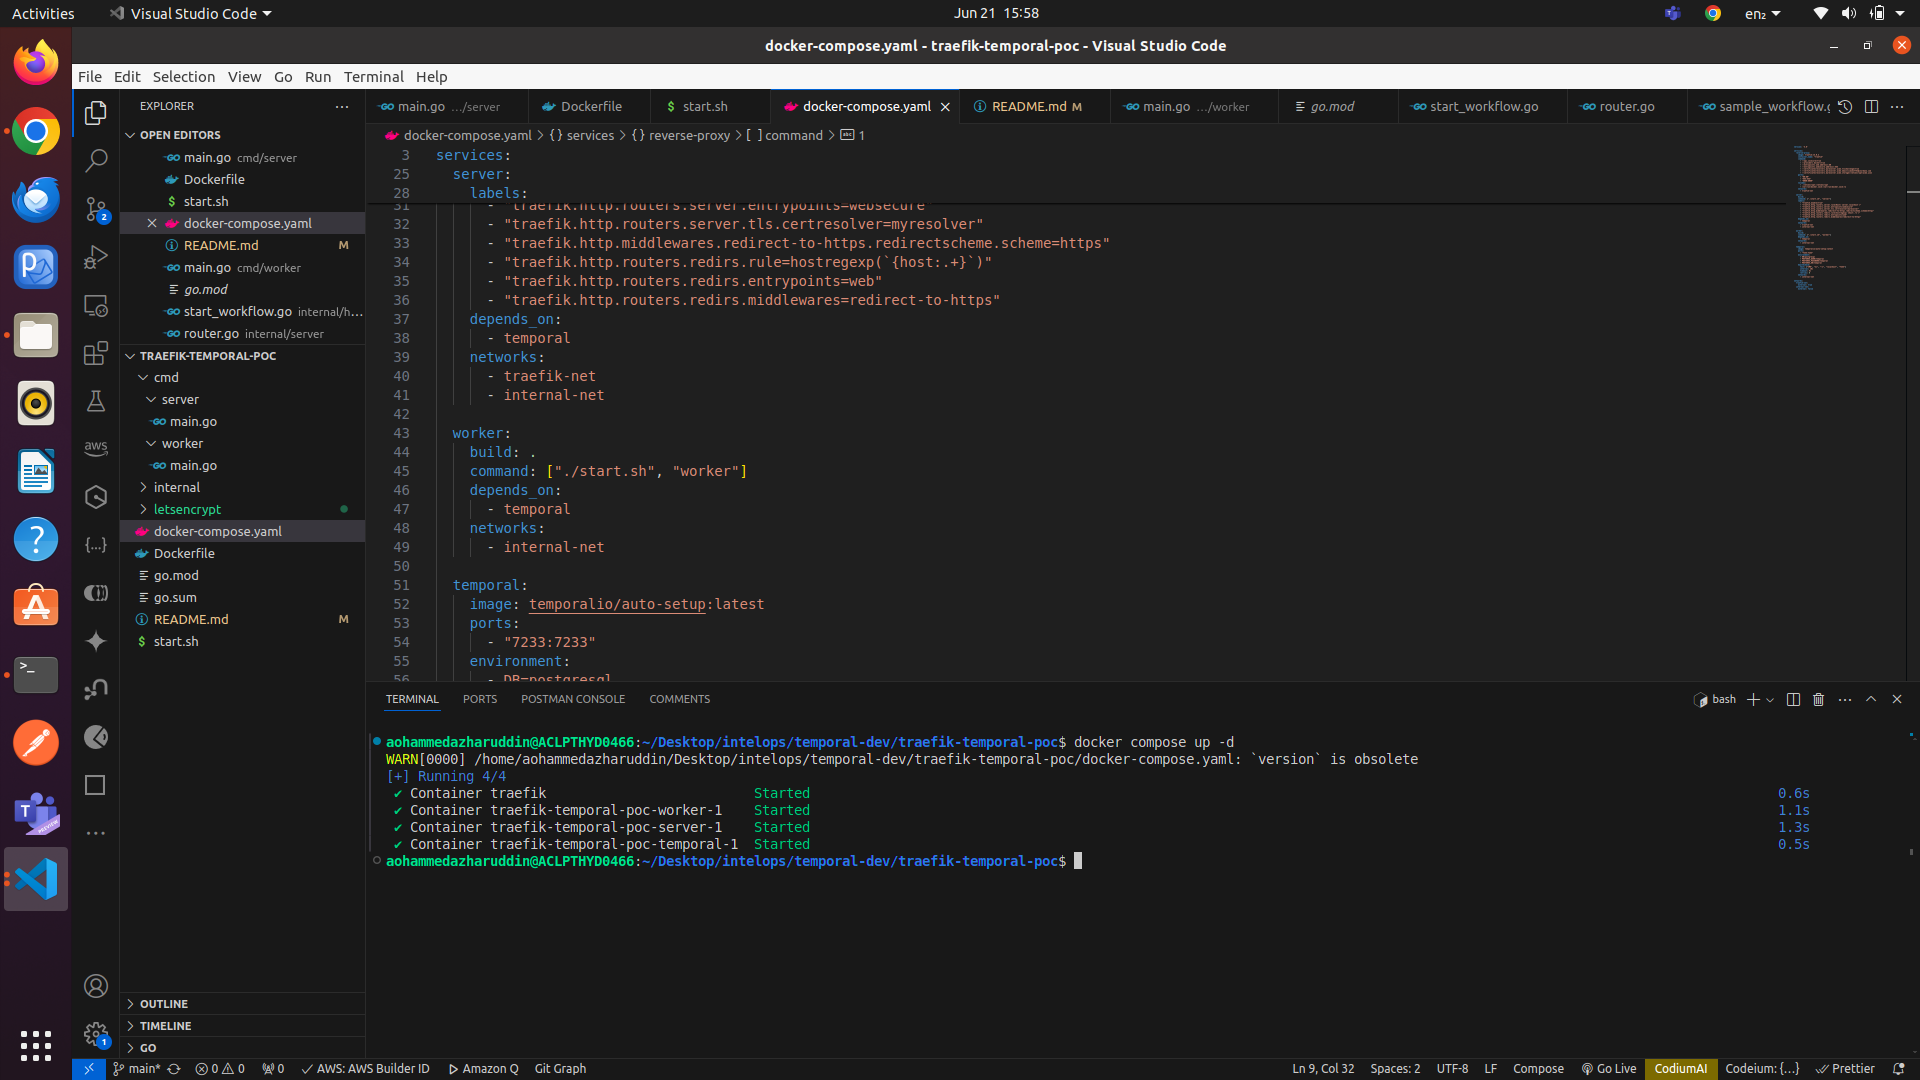This screenshot has width=1920, height=1080.
Task: Switch to POSTMAN CONSOLE panel tab
Action: click(x=573, y=699)
